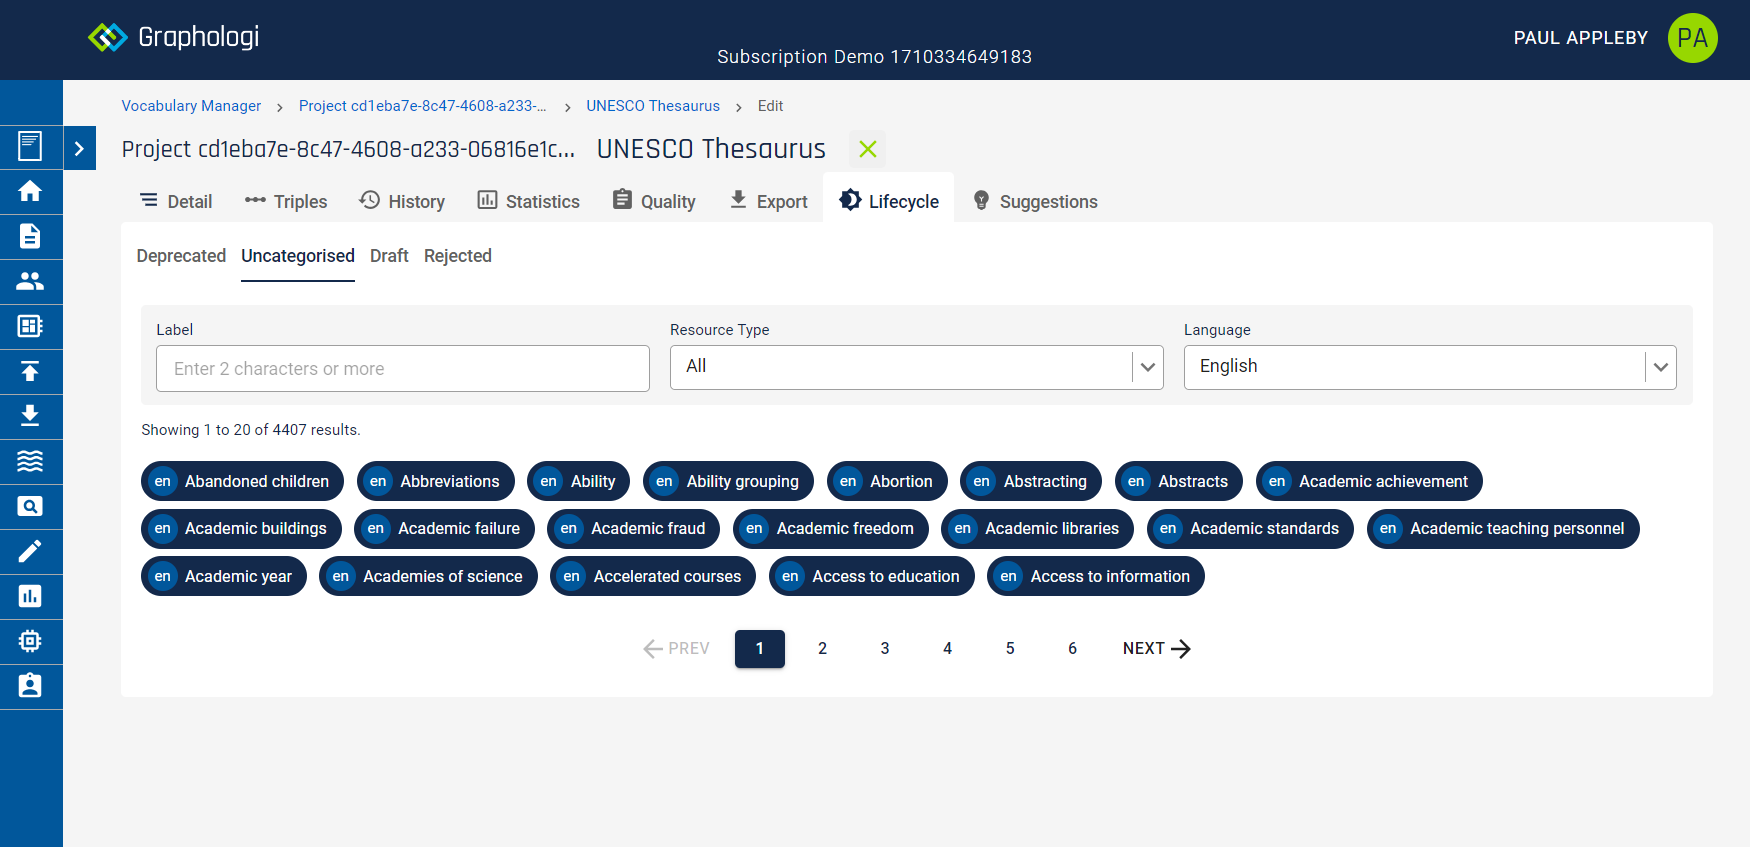The width and height of the screenshot is (1750, 847).
Task: Open the Language dropdown
Action: pos(1430,367)
